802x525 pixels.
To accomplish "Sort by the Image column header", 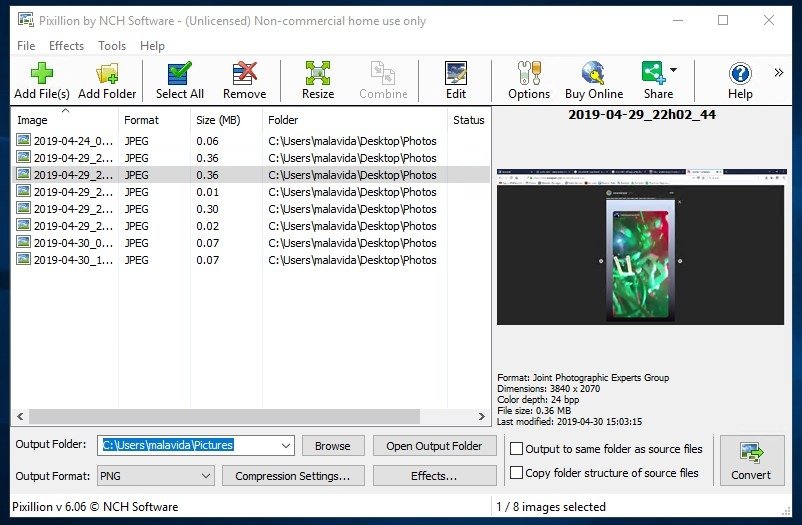I will click(x=65, y=120).
